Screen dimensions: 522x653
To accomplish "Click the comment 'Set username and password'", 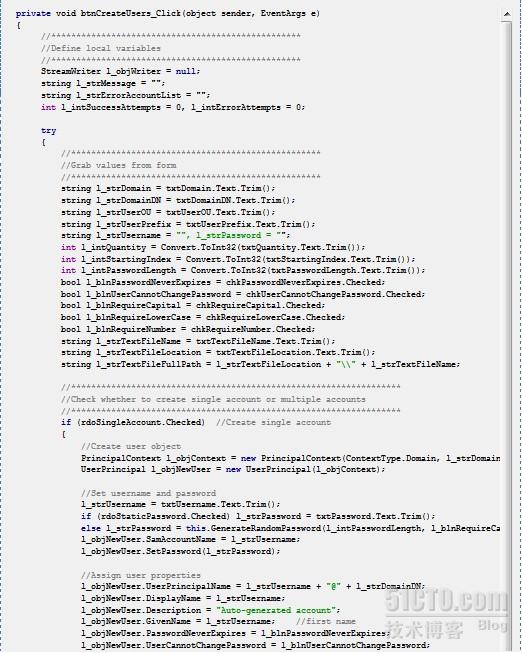I will 149,493.
